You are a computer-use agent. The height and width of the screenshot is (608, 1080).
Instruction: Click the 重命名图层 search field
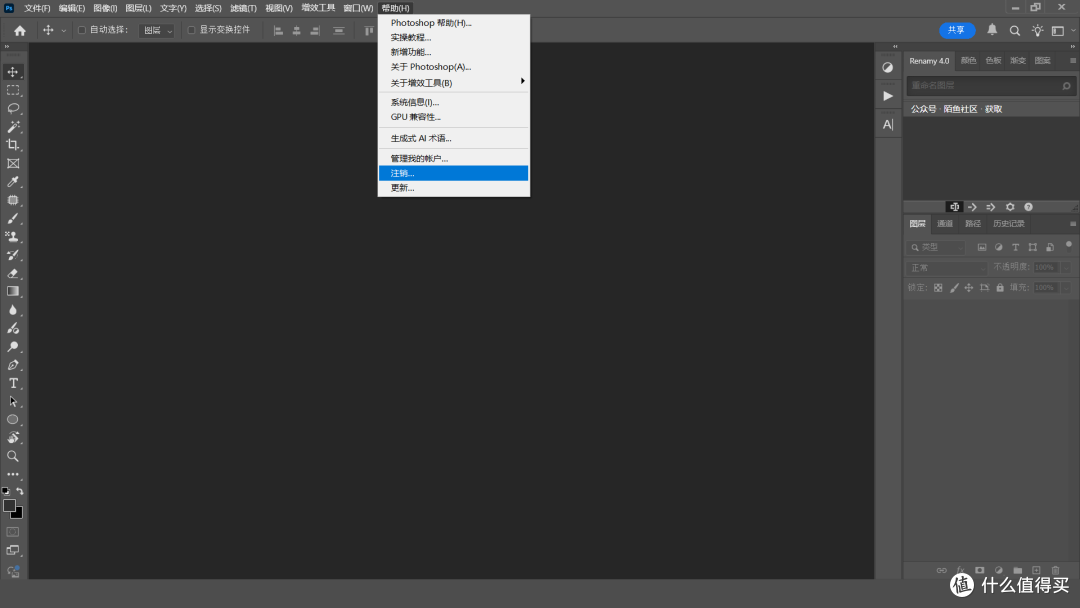pyautogui.click(x=990, y=85)
